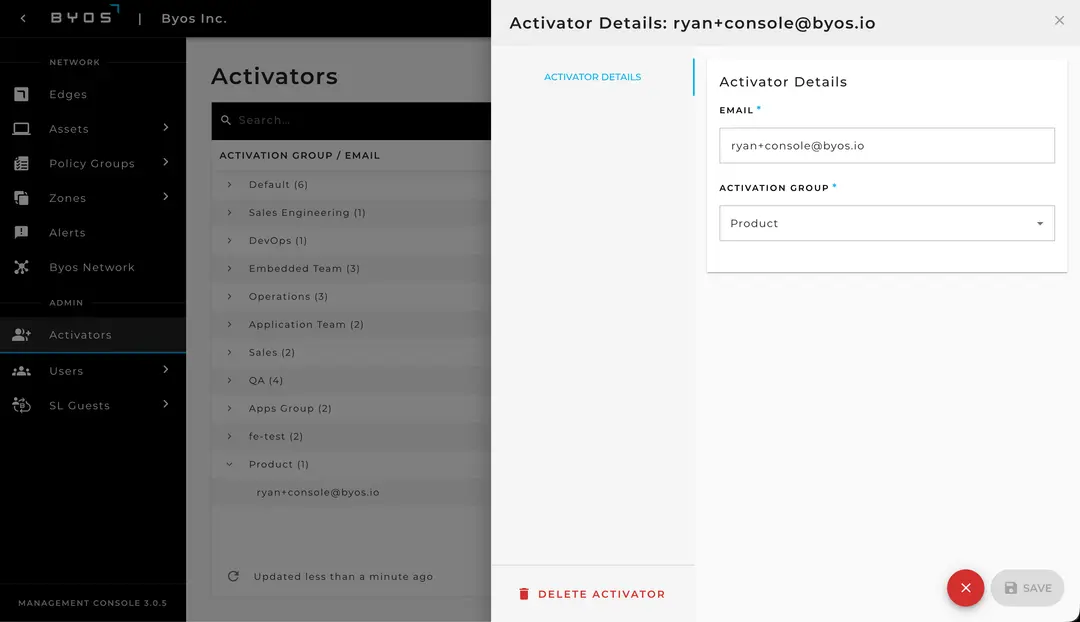
Task: Expand the DevOps (1) group
Action: [x=229, y=240]
